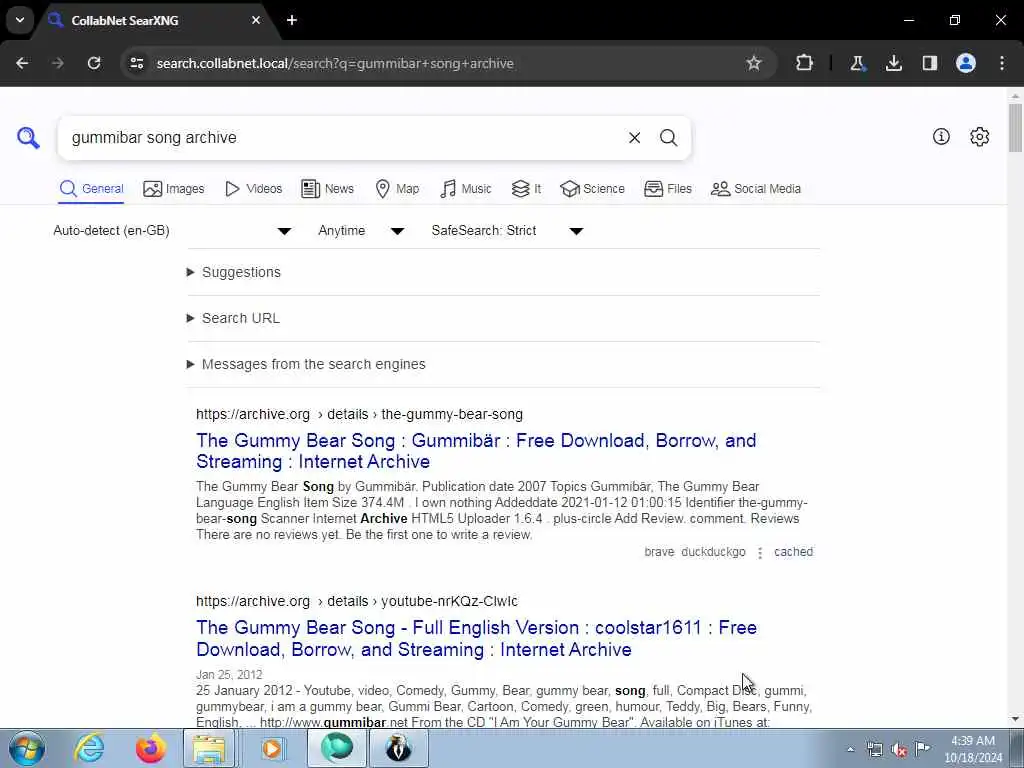Open the Auto-detect language dropdown
1024x768 pixels.
[x=172, y=231]
